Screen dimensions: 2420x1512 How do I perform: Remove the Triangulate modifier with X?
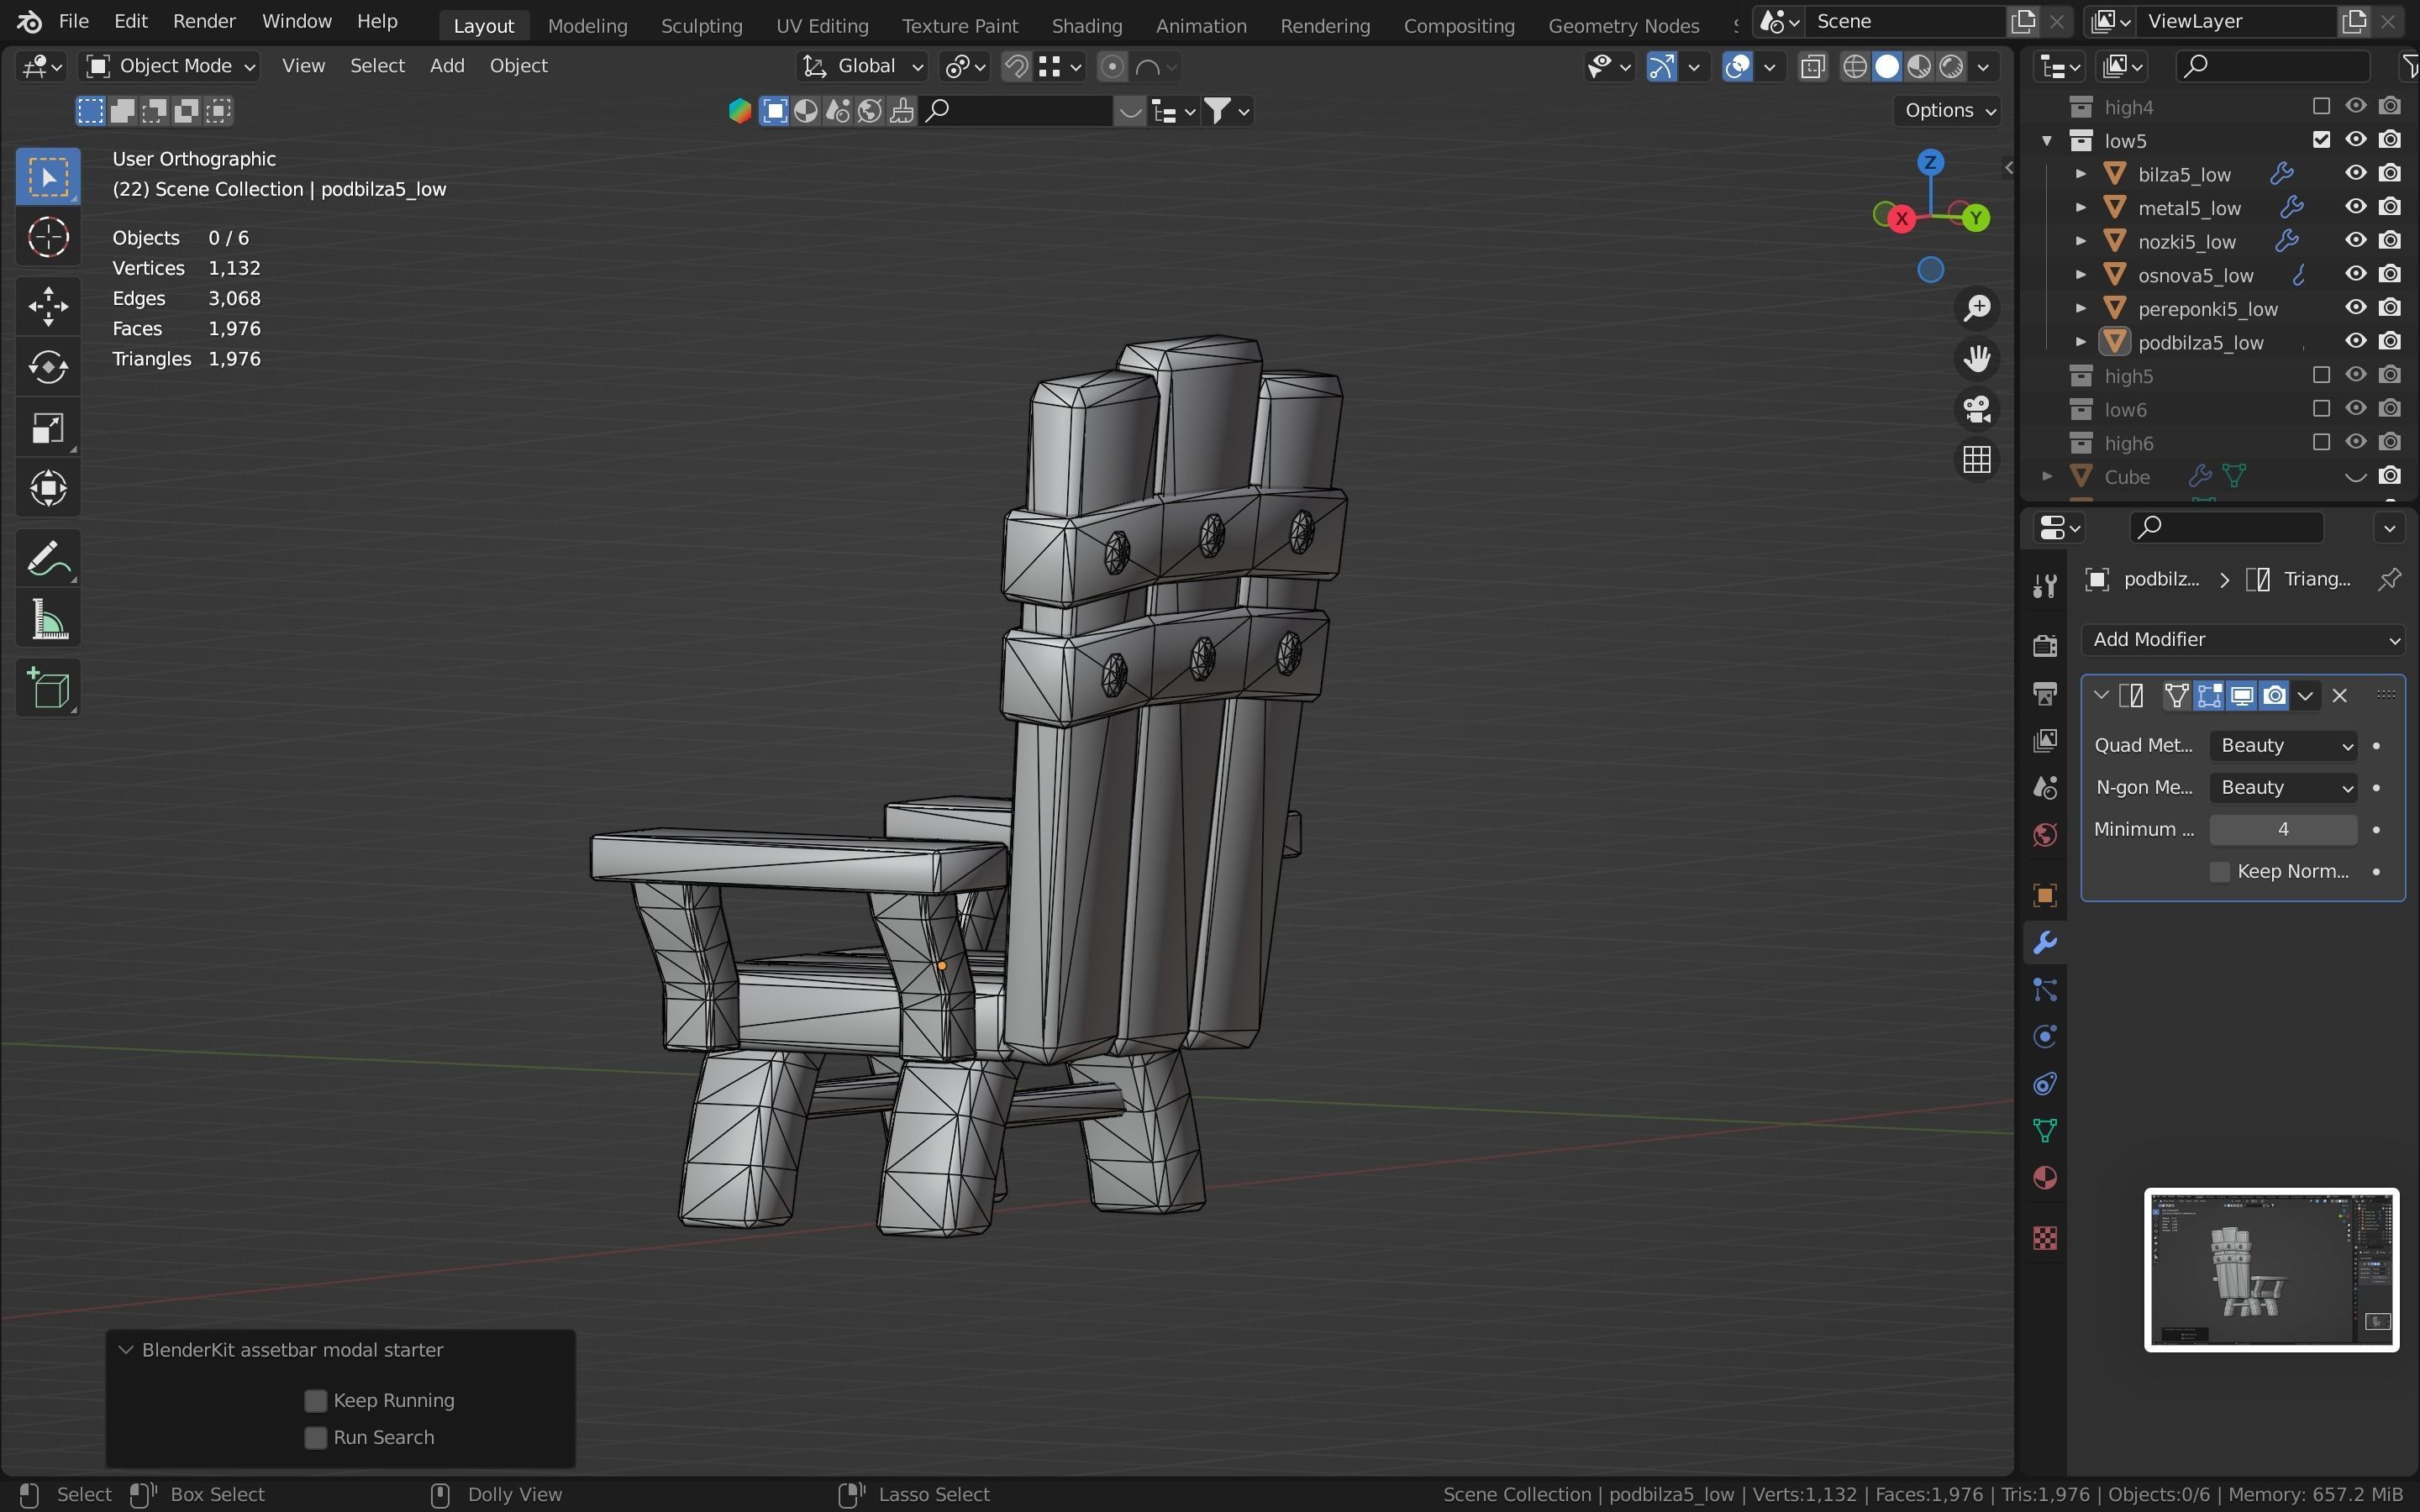pyautogui.click(x=2339, y=696)
